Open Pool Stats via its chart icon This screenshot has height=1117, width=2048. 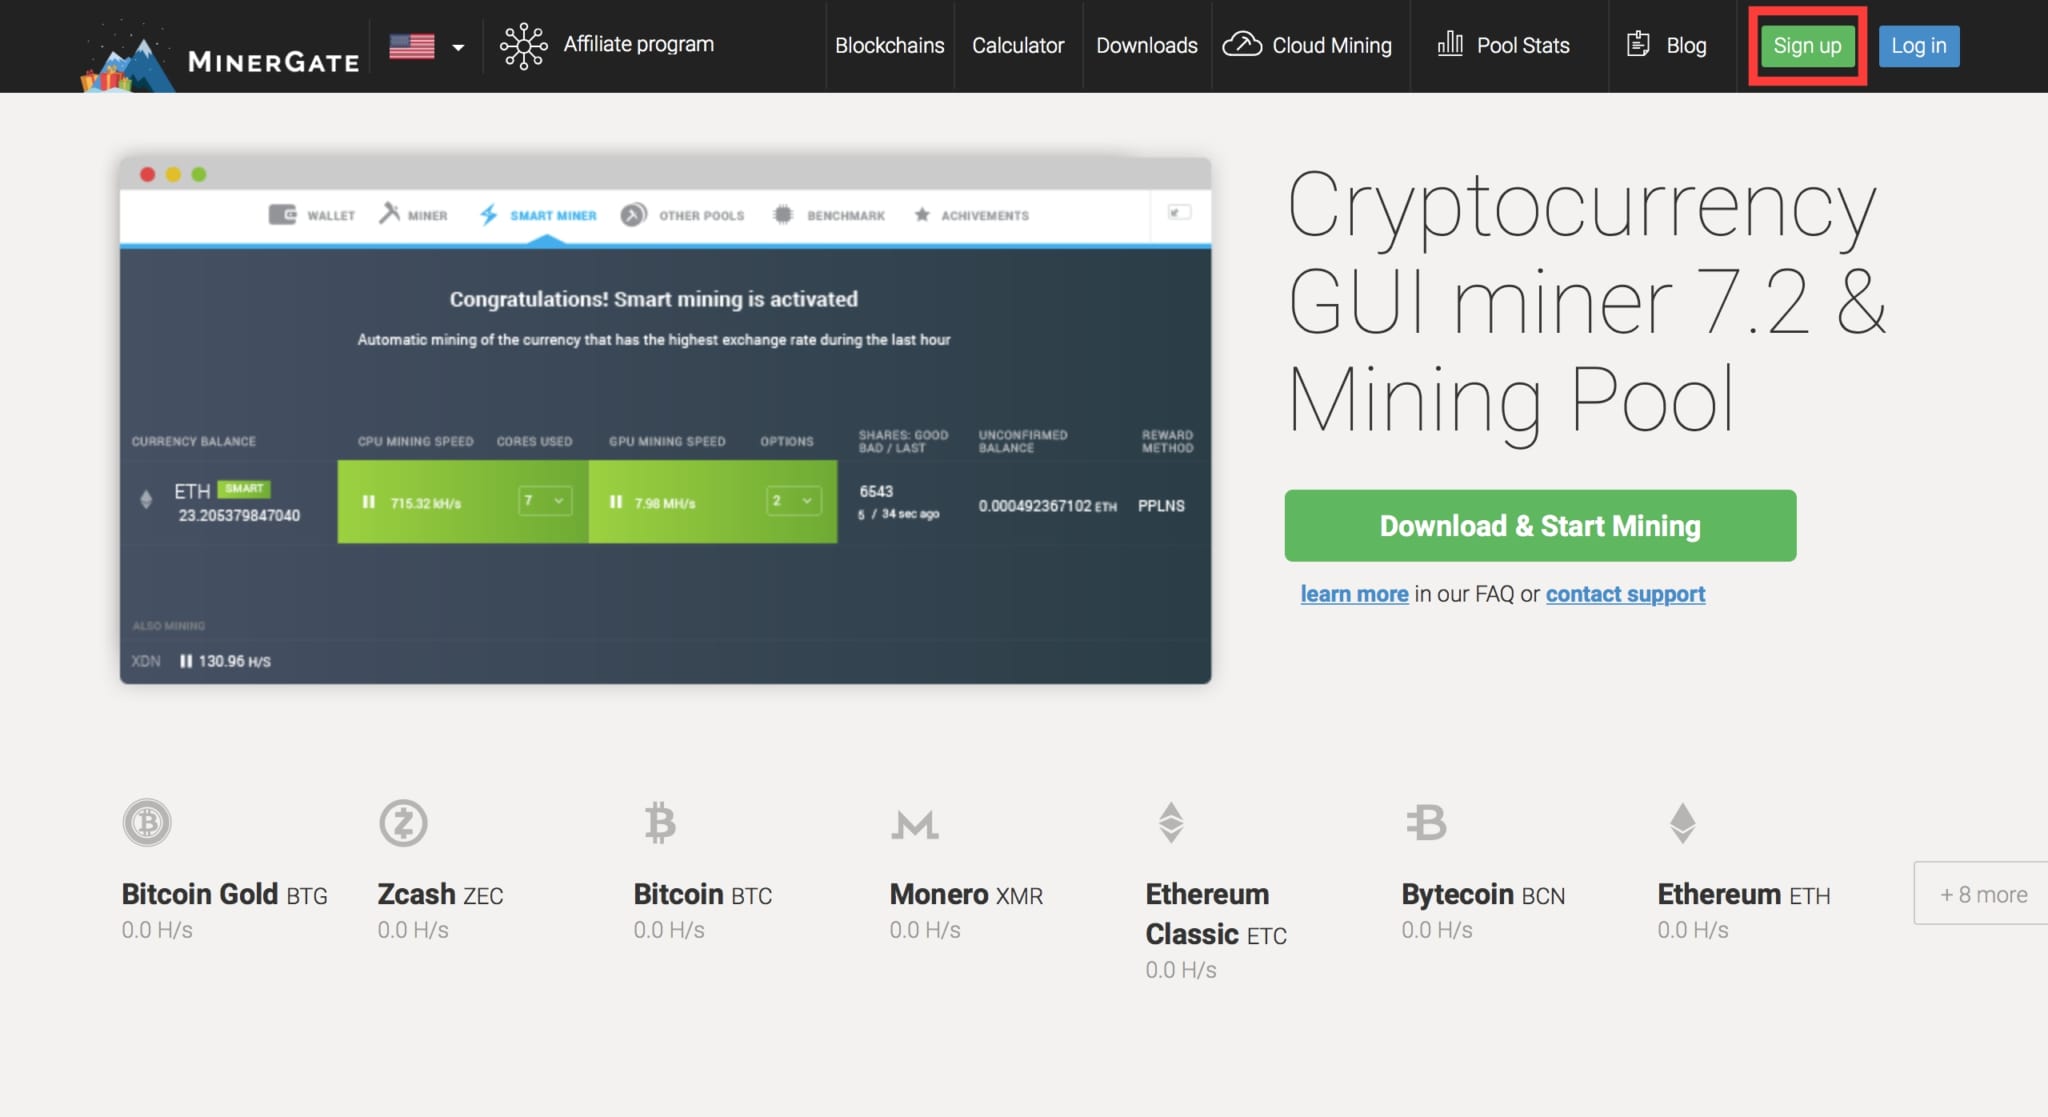(1452, 44)
